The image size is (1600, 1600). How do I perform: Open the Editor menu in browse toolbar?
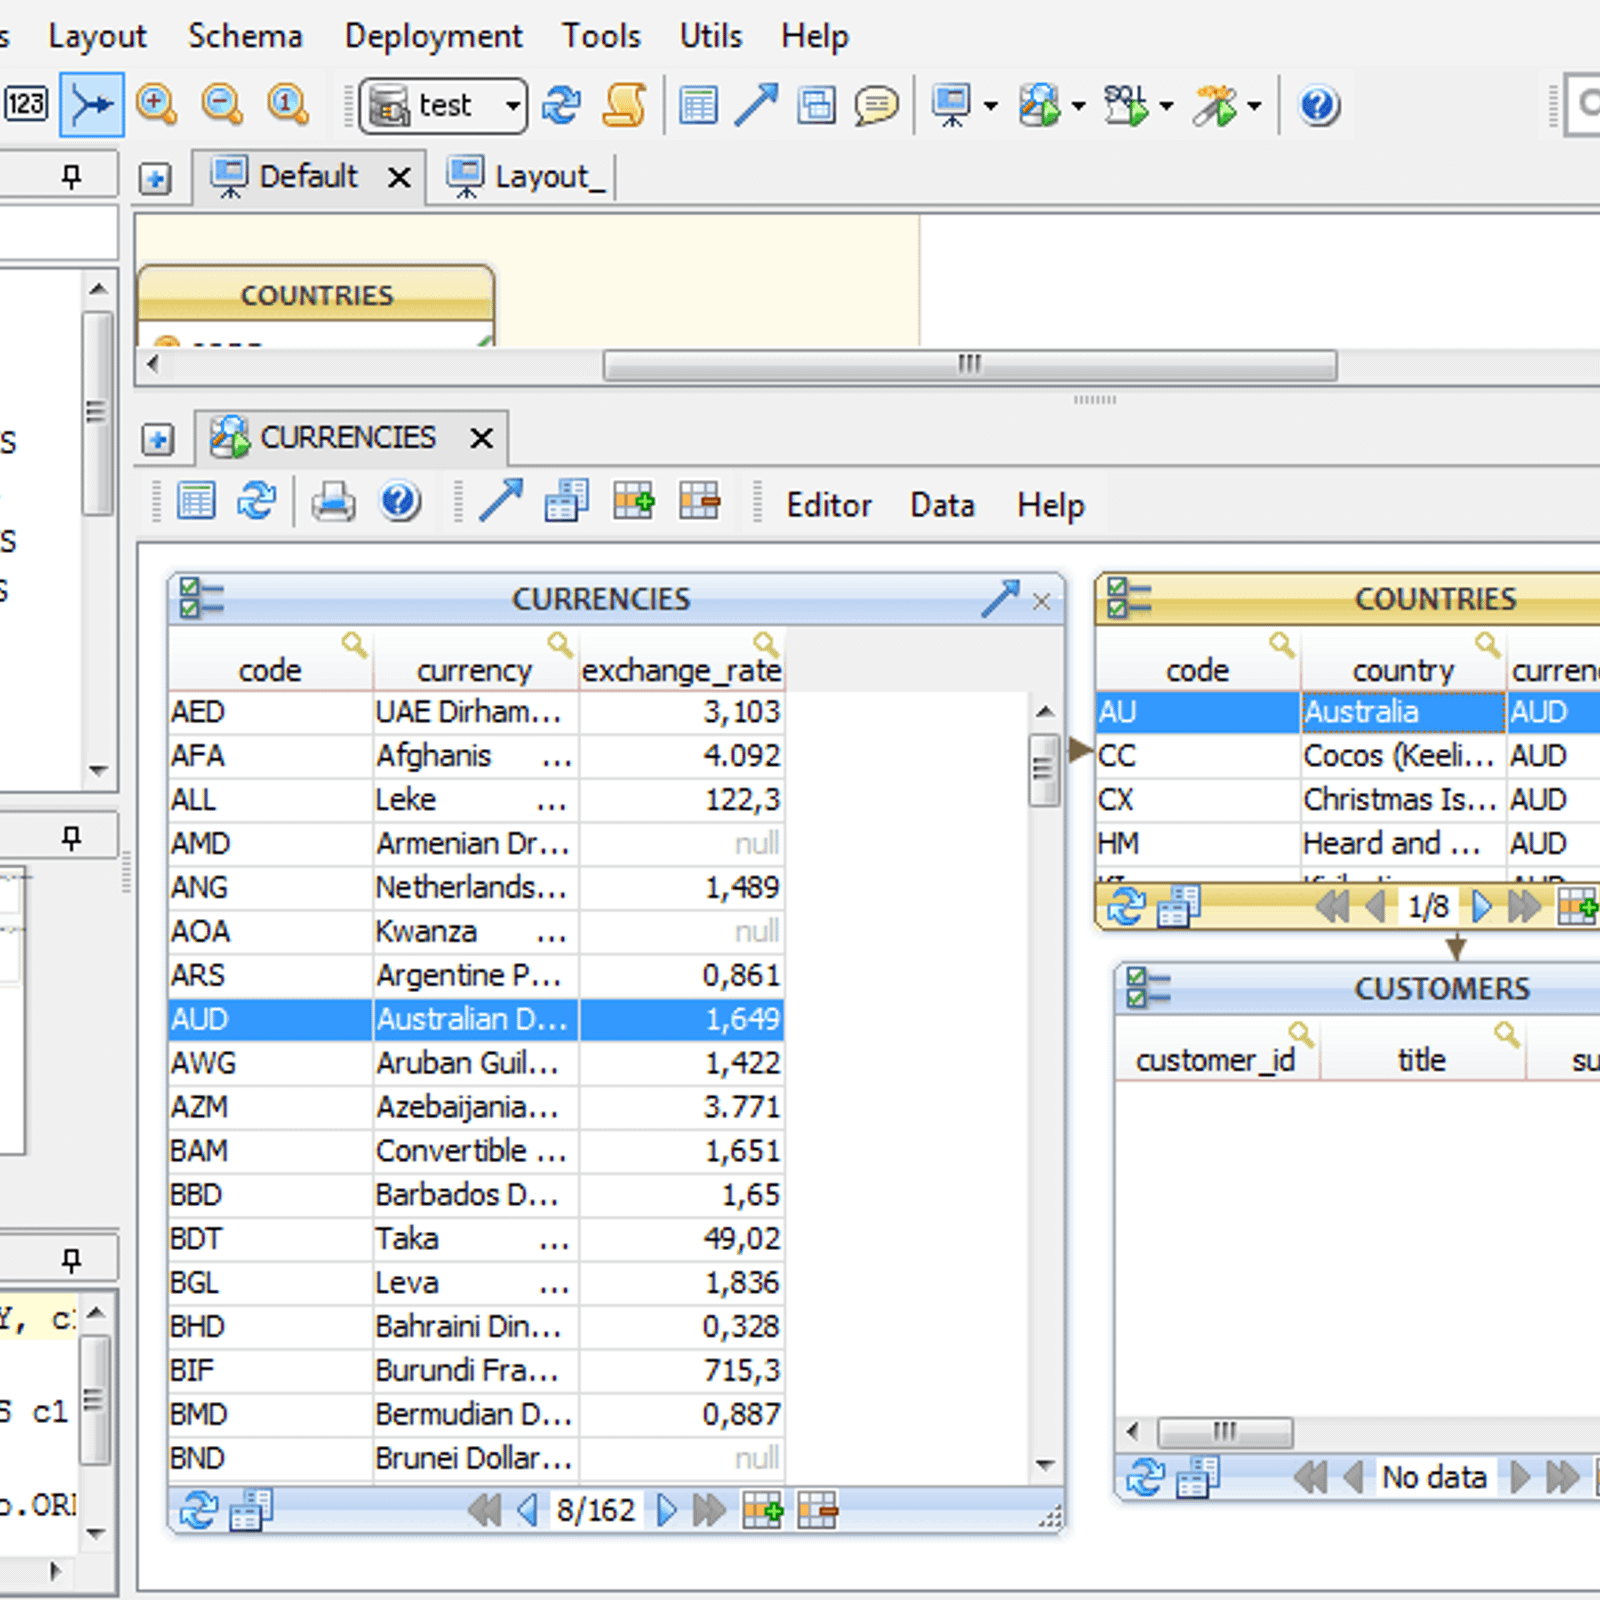tap(829, 505)
